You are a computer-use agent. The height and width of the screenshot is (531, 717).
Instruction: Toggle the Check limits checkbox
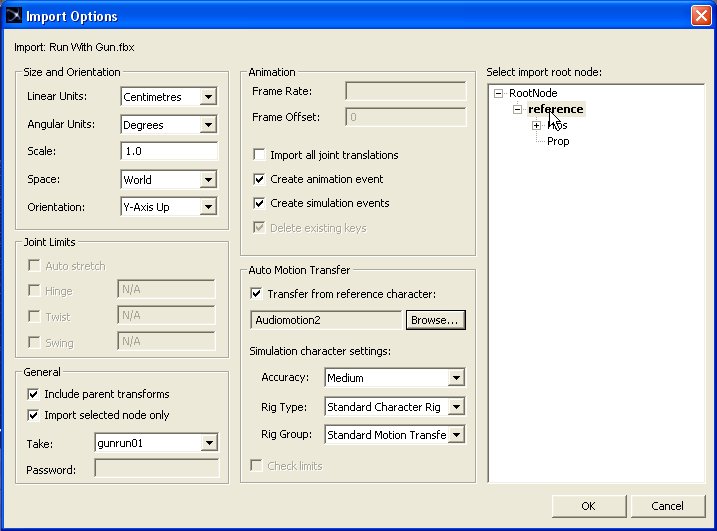256,466
